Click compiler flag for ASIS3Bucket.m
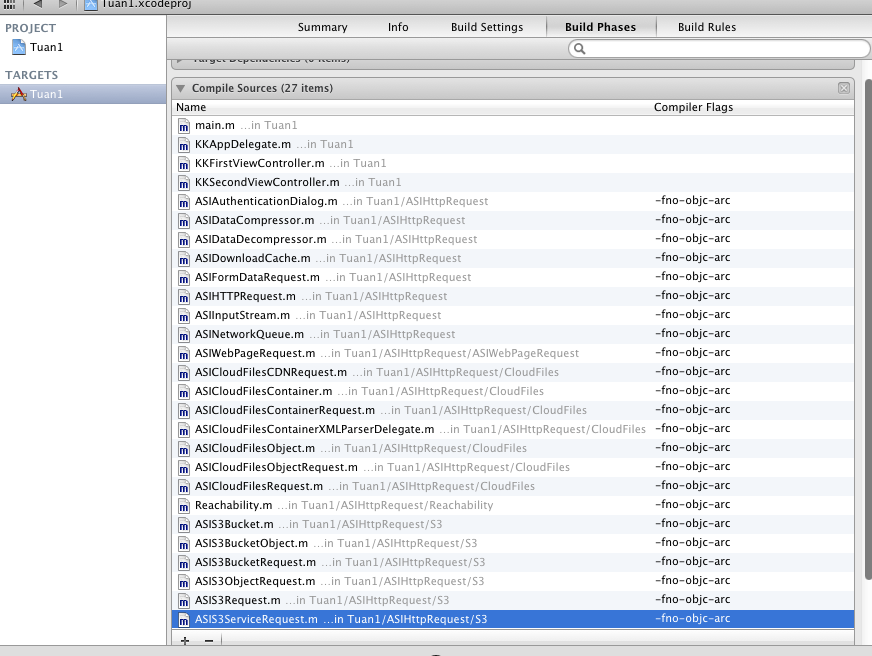 [x=692, y=523]
